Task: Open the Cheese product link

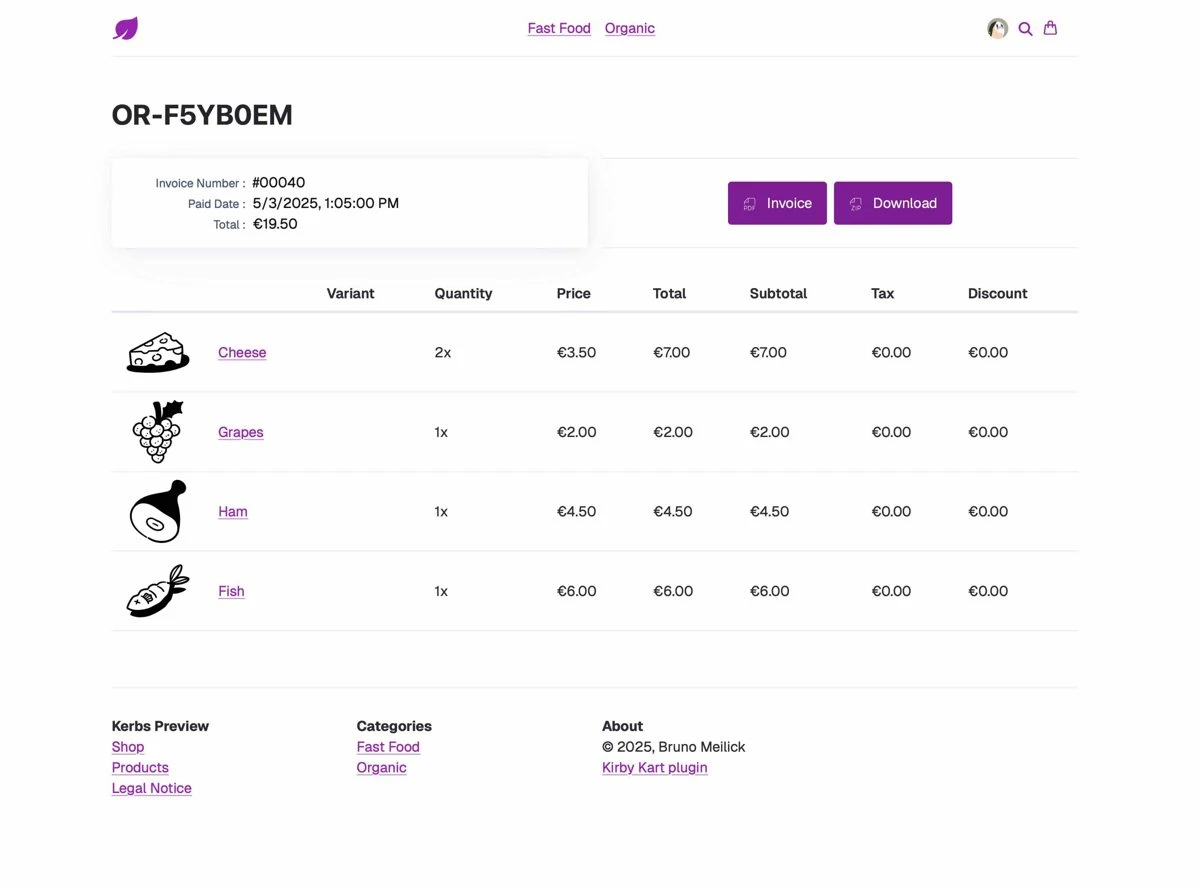Action: click(x=242, y=352)
